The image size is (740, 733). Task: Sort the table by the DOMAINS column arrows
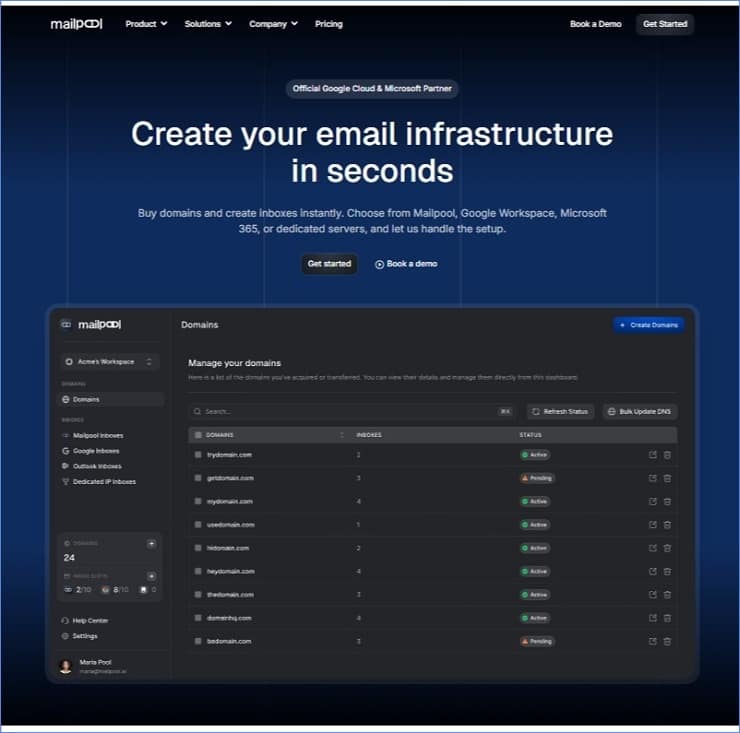pyautogui.click(x=342, y=435)
